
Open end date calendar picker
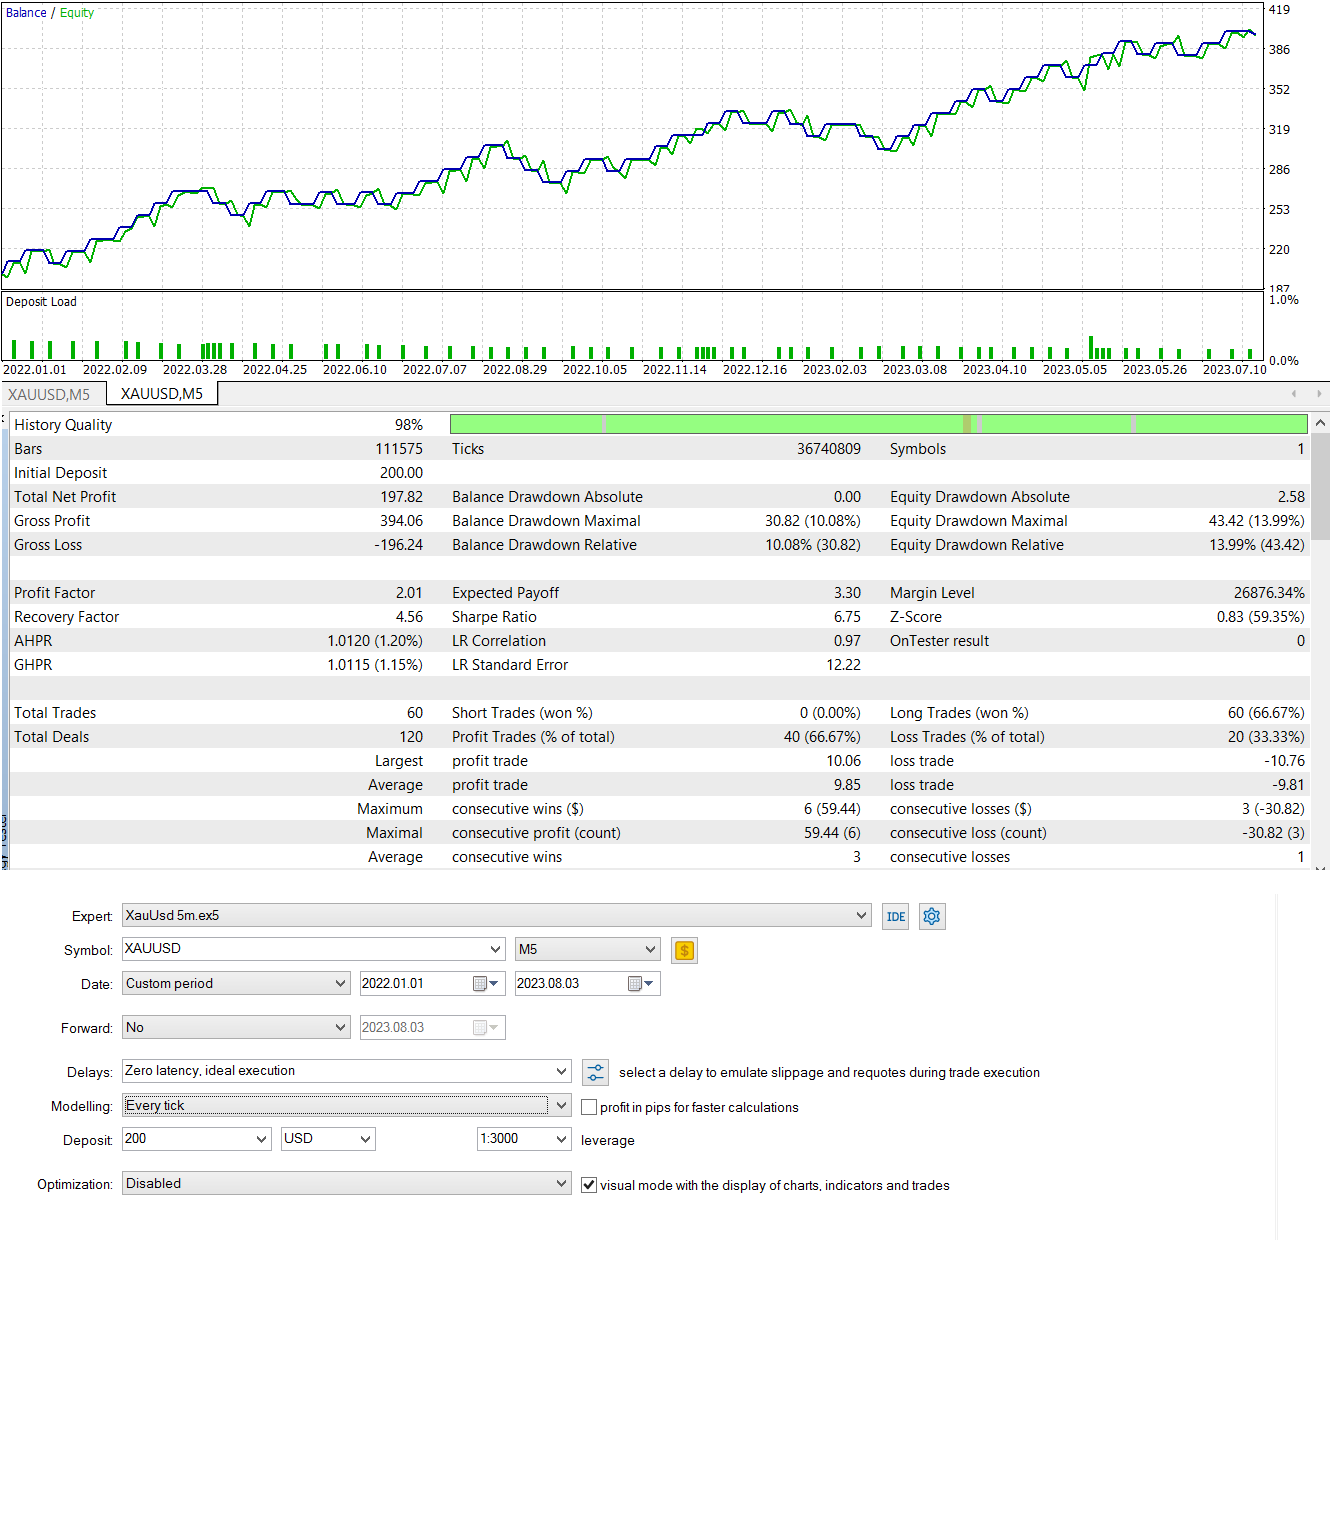point(641,984)
